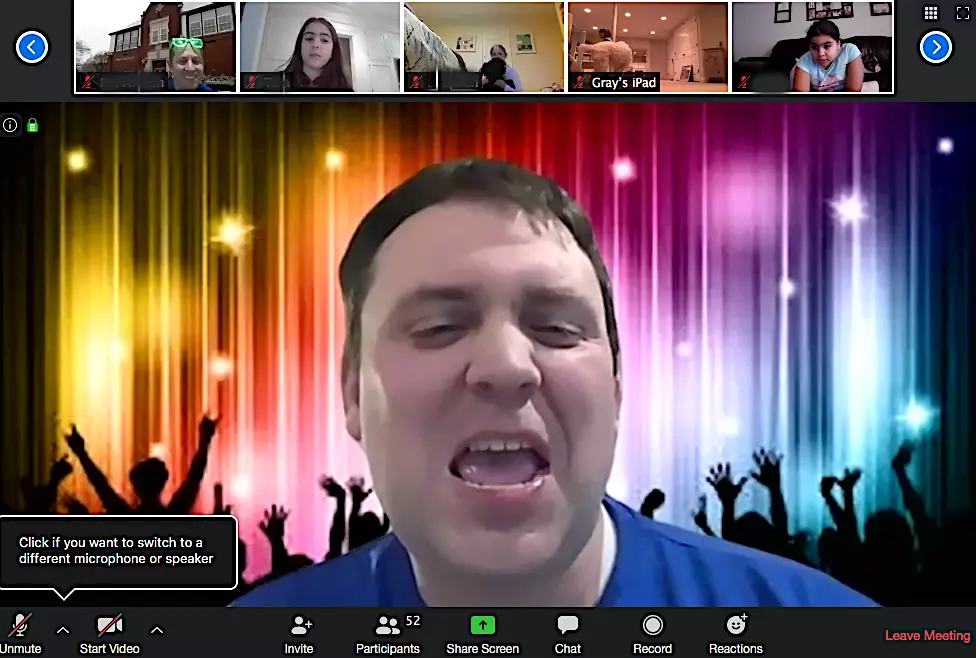Unmute the microphone
The width and height of the screenshot is (976, 658).
point(21,633)
